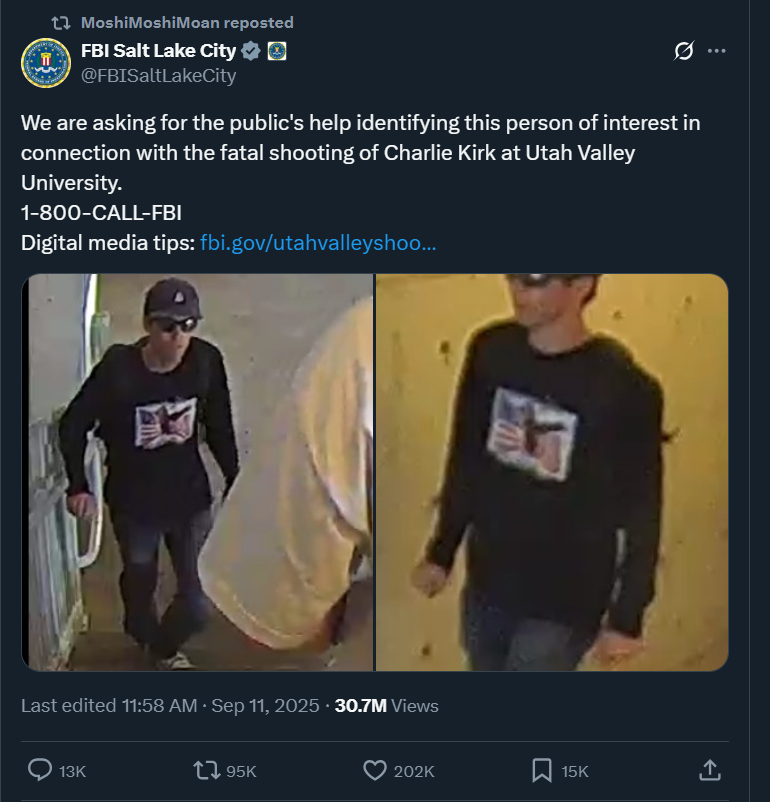Click the FBI Salt Lake City display name
Image resolution: width=770 pixels, height=802 pixels.
click(159, 51)
